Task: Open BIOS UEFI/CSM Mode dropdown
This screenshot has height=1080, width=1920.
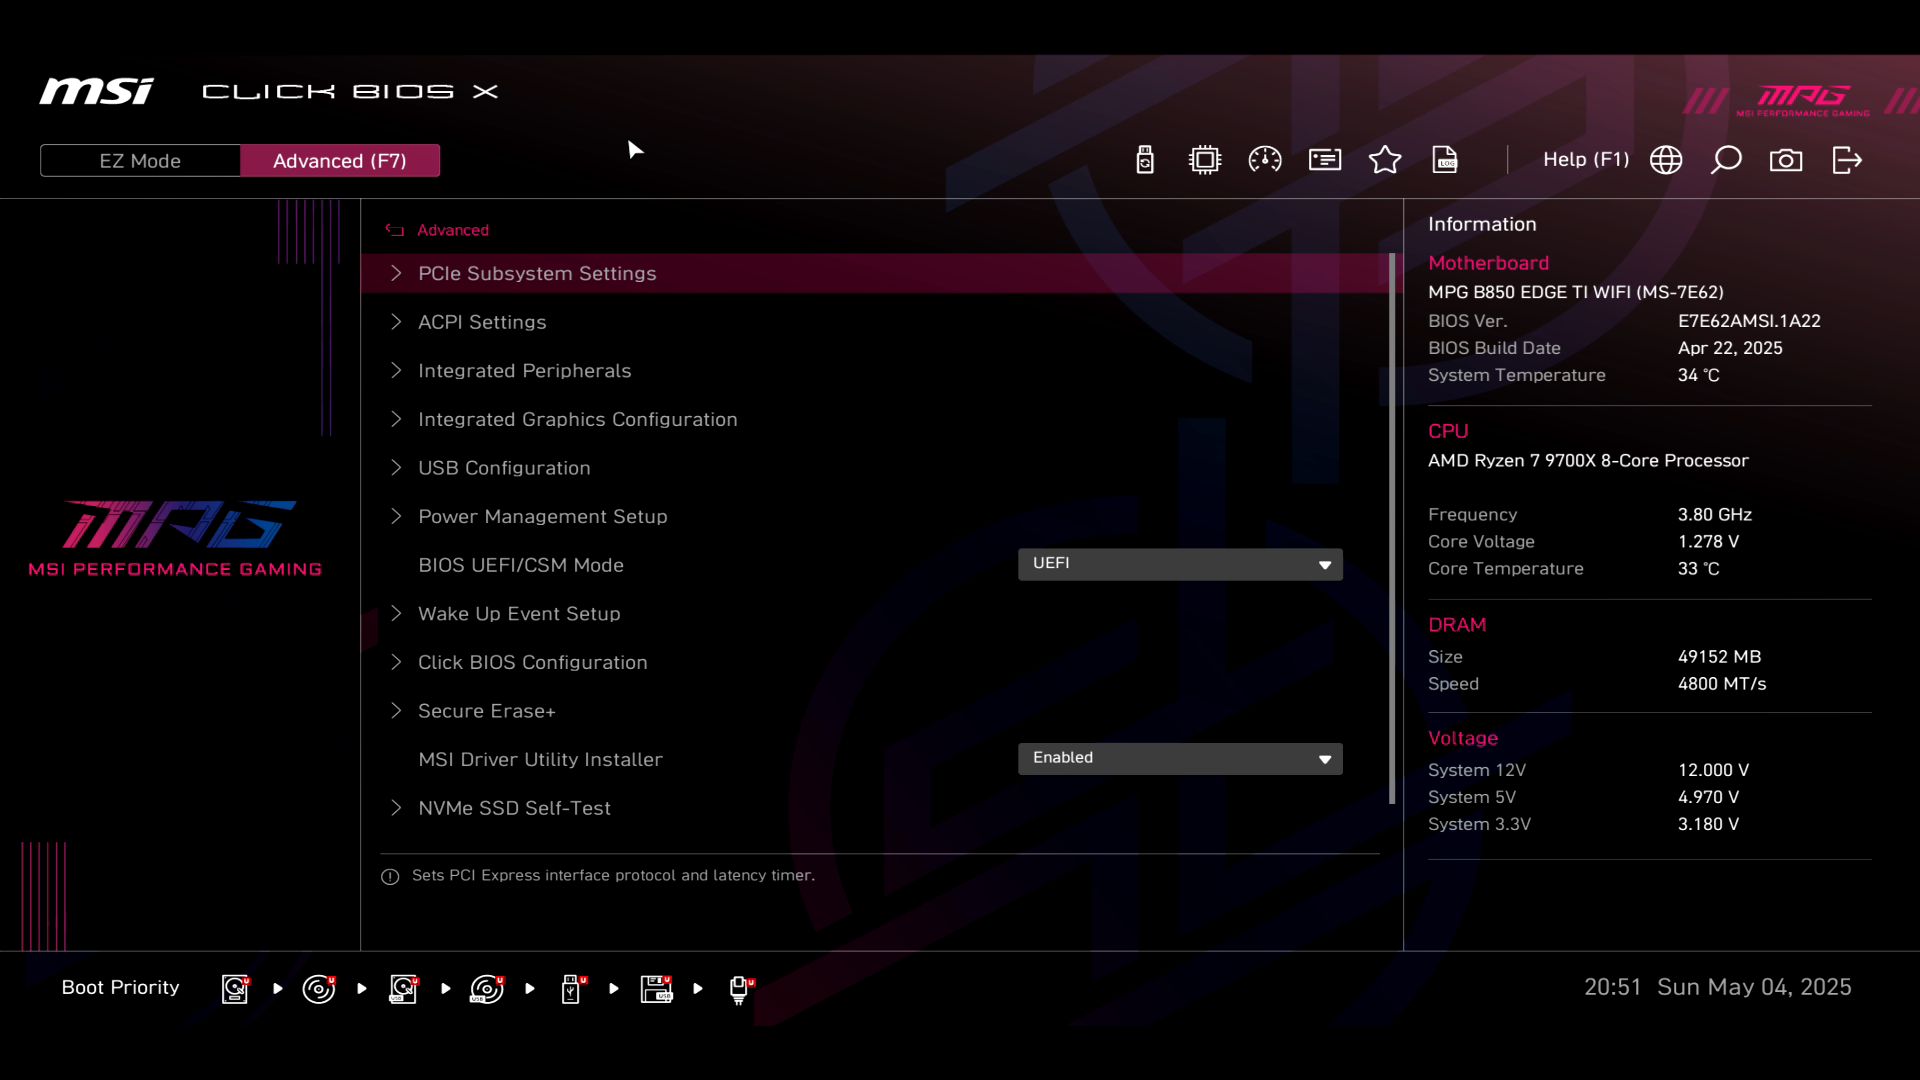Action: pos(1180,564)
